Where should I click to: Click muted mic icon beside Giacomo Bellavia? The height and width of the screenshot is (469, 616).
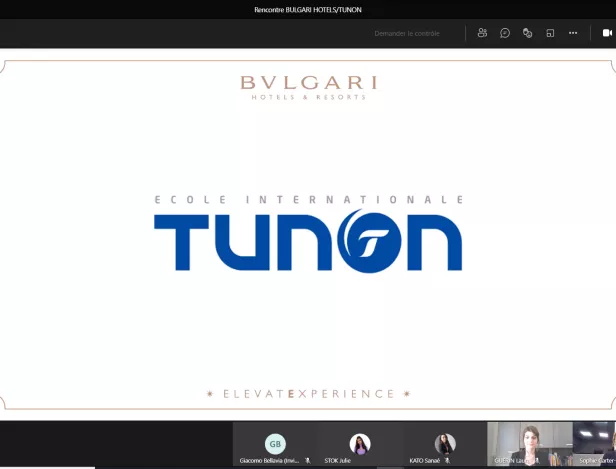tap(308, 460)
